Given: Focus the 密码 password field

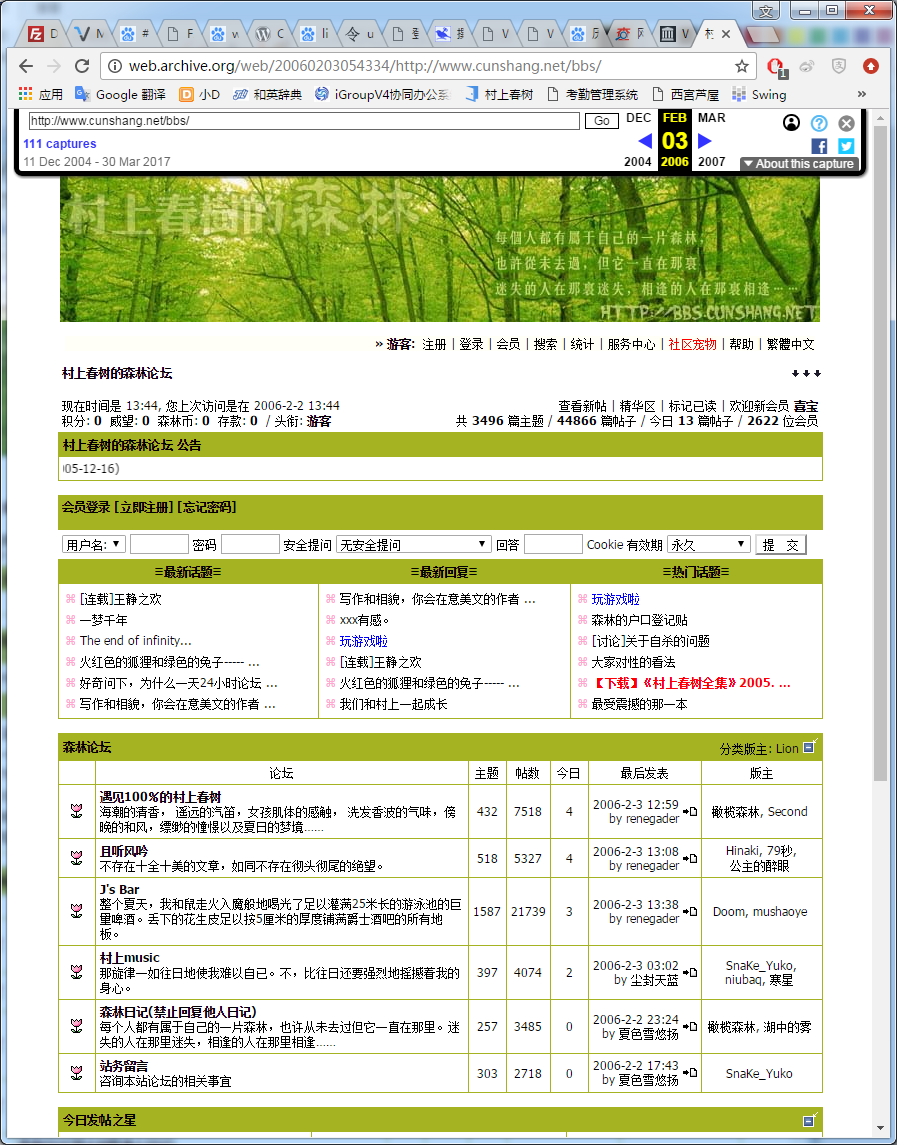Looking at the screenshot, I should (250, 544).
